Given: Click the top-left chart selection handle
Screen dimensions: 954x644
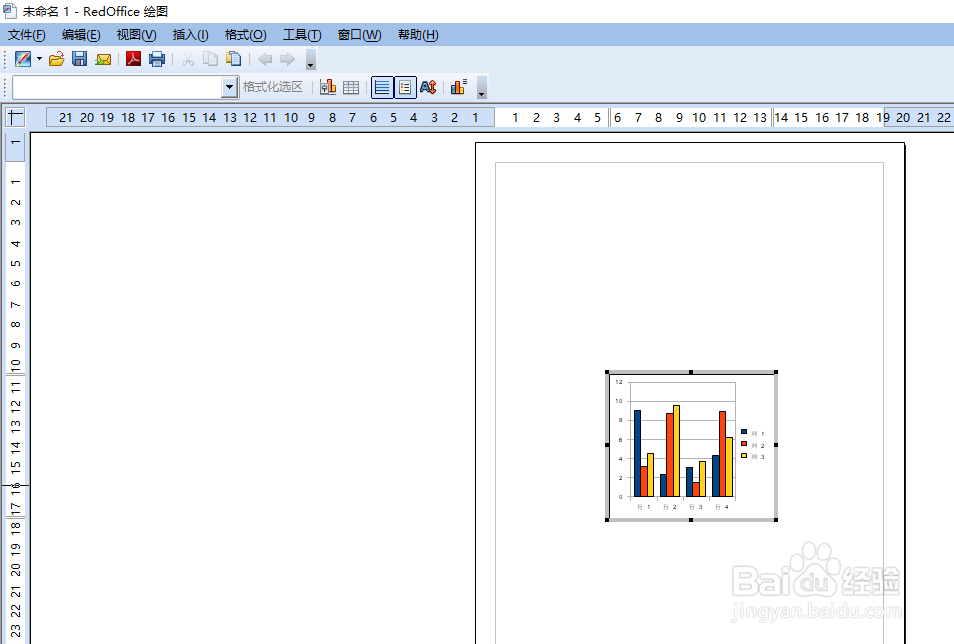Looking at the screenshot, I should [x=607, y=372].
